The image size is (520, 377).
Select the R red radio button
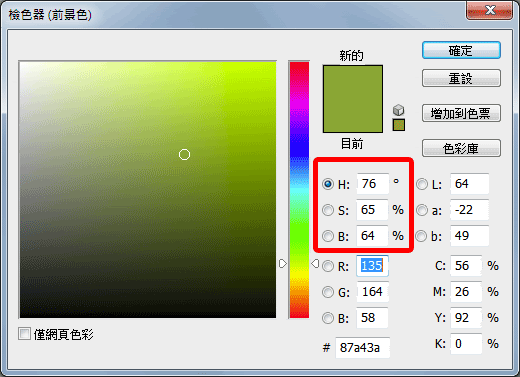pyautogui.click(x=328, y=266)
